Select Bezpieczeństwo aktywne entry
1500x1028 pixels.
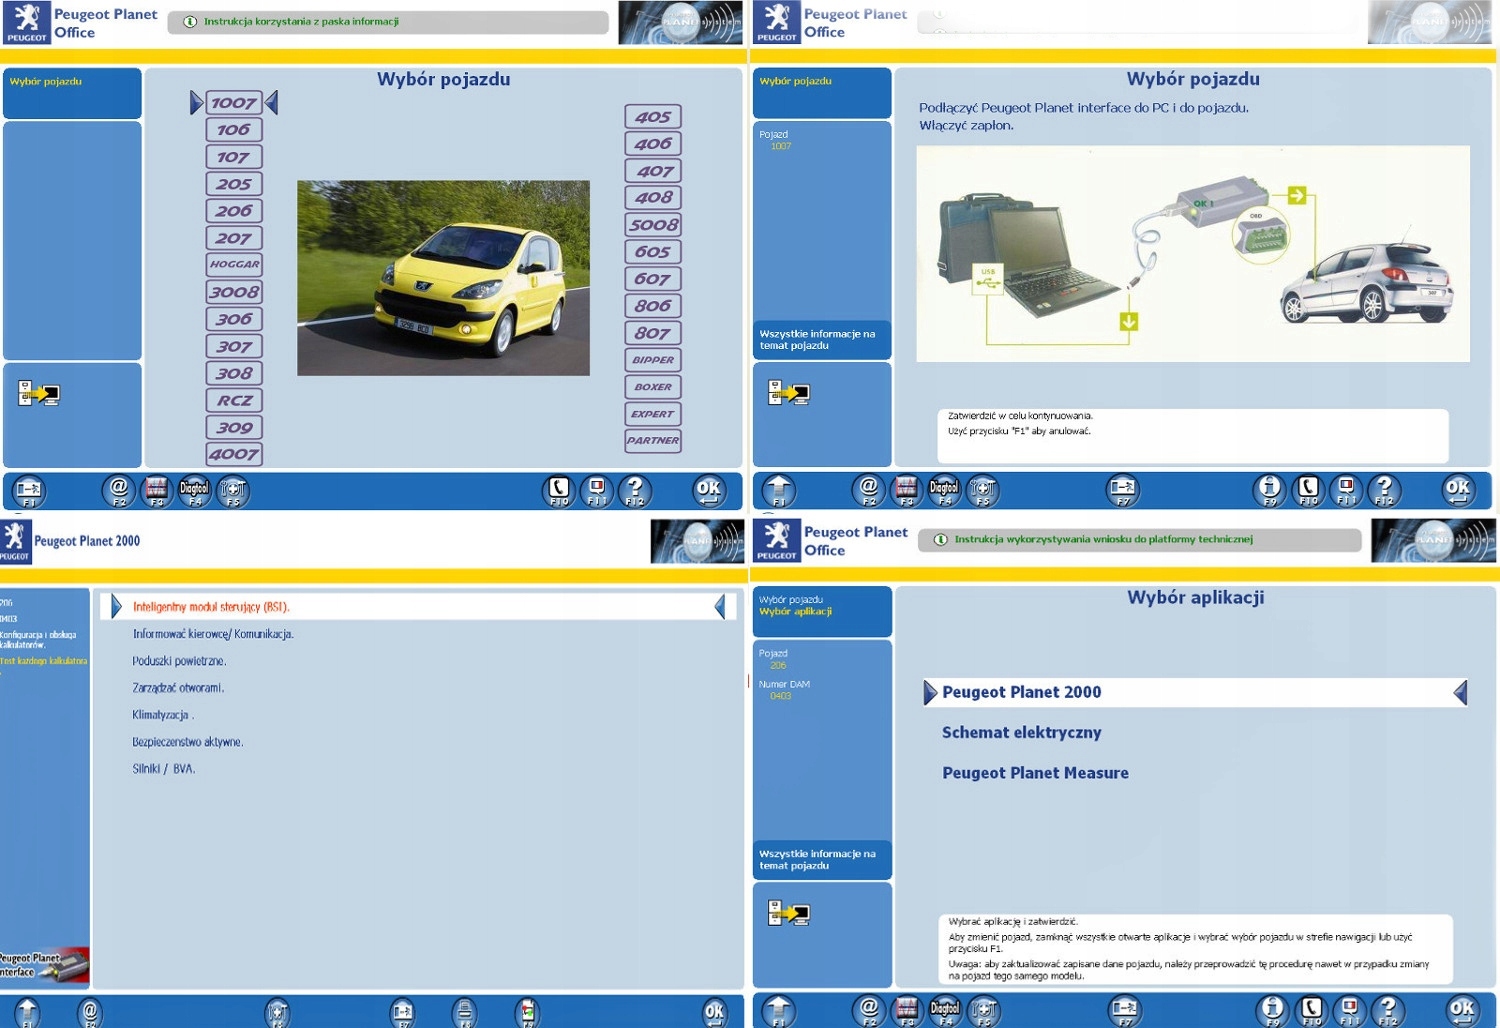188,742
